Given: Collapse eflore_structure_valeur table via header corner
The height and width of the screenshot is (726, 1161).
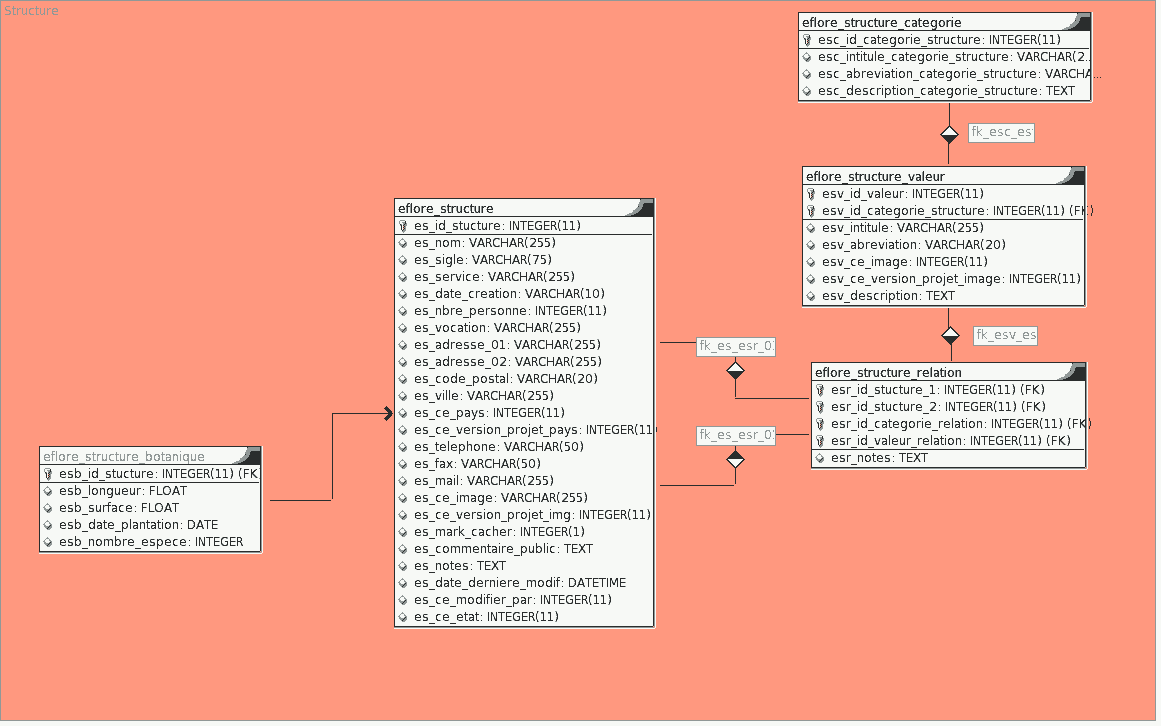Looking at the screenshot, I should 1074,176.
